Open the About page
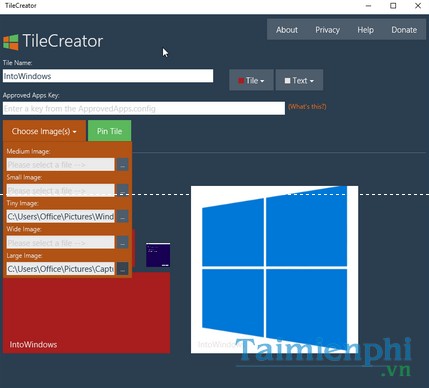Viewport: 429px width, 388px height. [287, 30]
